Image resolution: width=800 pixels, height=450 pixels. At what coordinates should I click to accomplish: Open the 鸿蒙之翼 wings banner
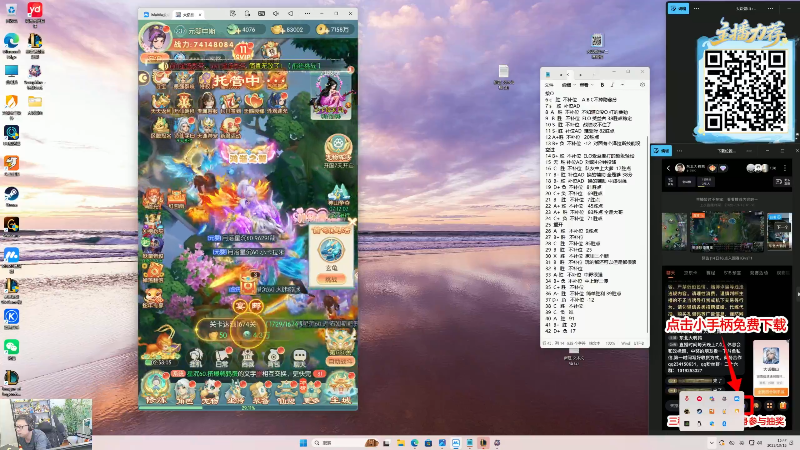pyautogui.click(x=248, y=153)
